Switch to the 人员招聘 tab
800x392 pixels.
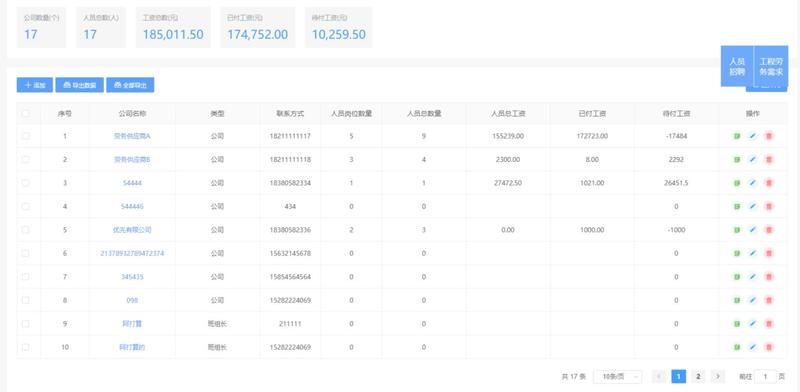[737, 66]
